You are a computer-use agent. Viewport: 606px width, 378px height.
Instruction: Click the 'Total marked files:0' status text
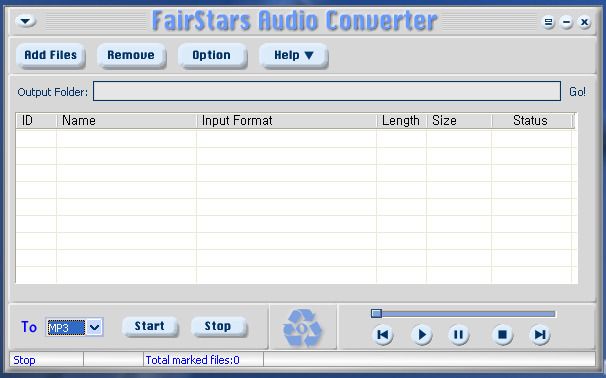192,360
